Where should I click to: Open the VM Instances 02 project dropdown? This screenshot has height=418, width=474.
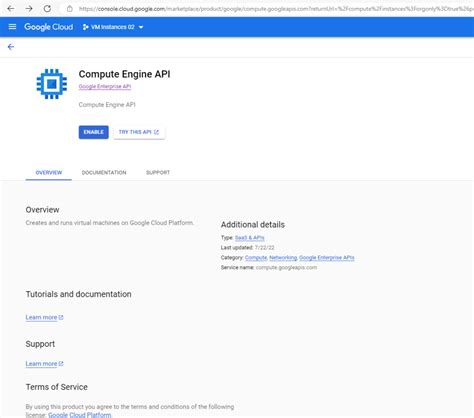(113, 27)
